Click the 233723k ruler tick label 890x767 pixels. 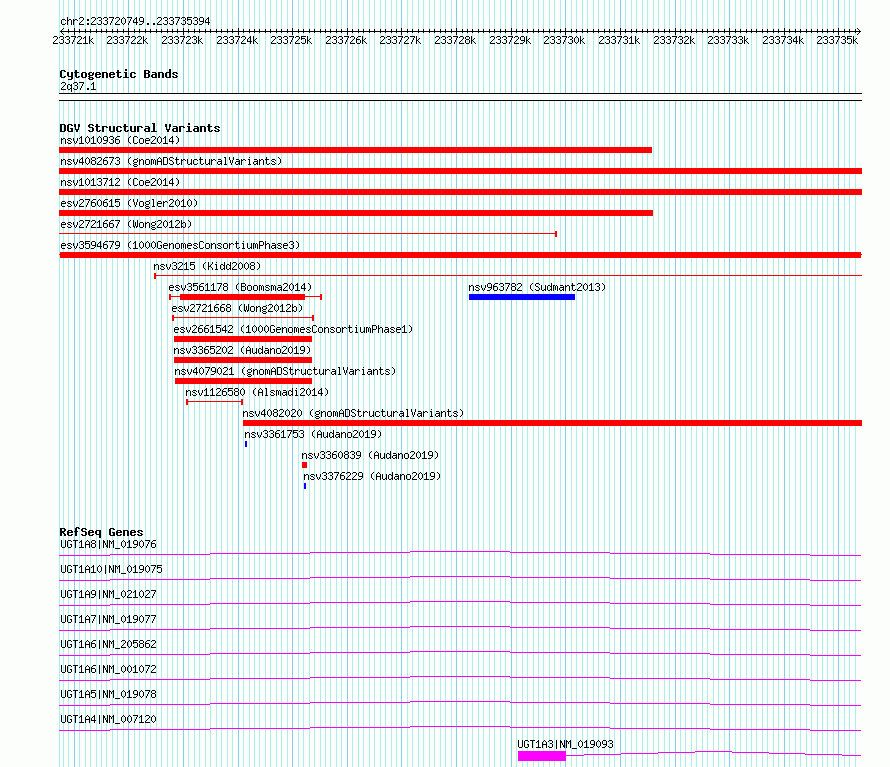[x=182, y=40]
